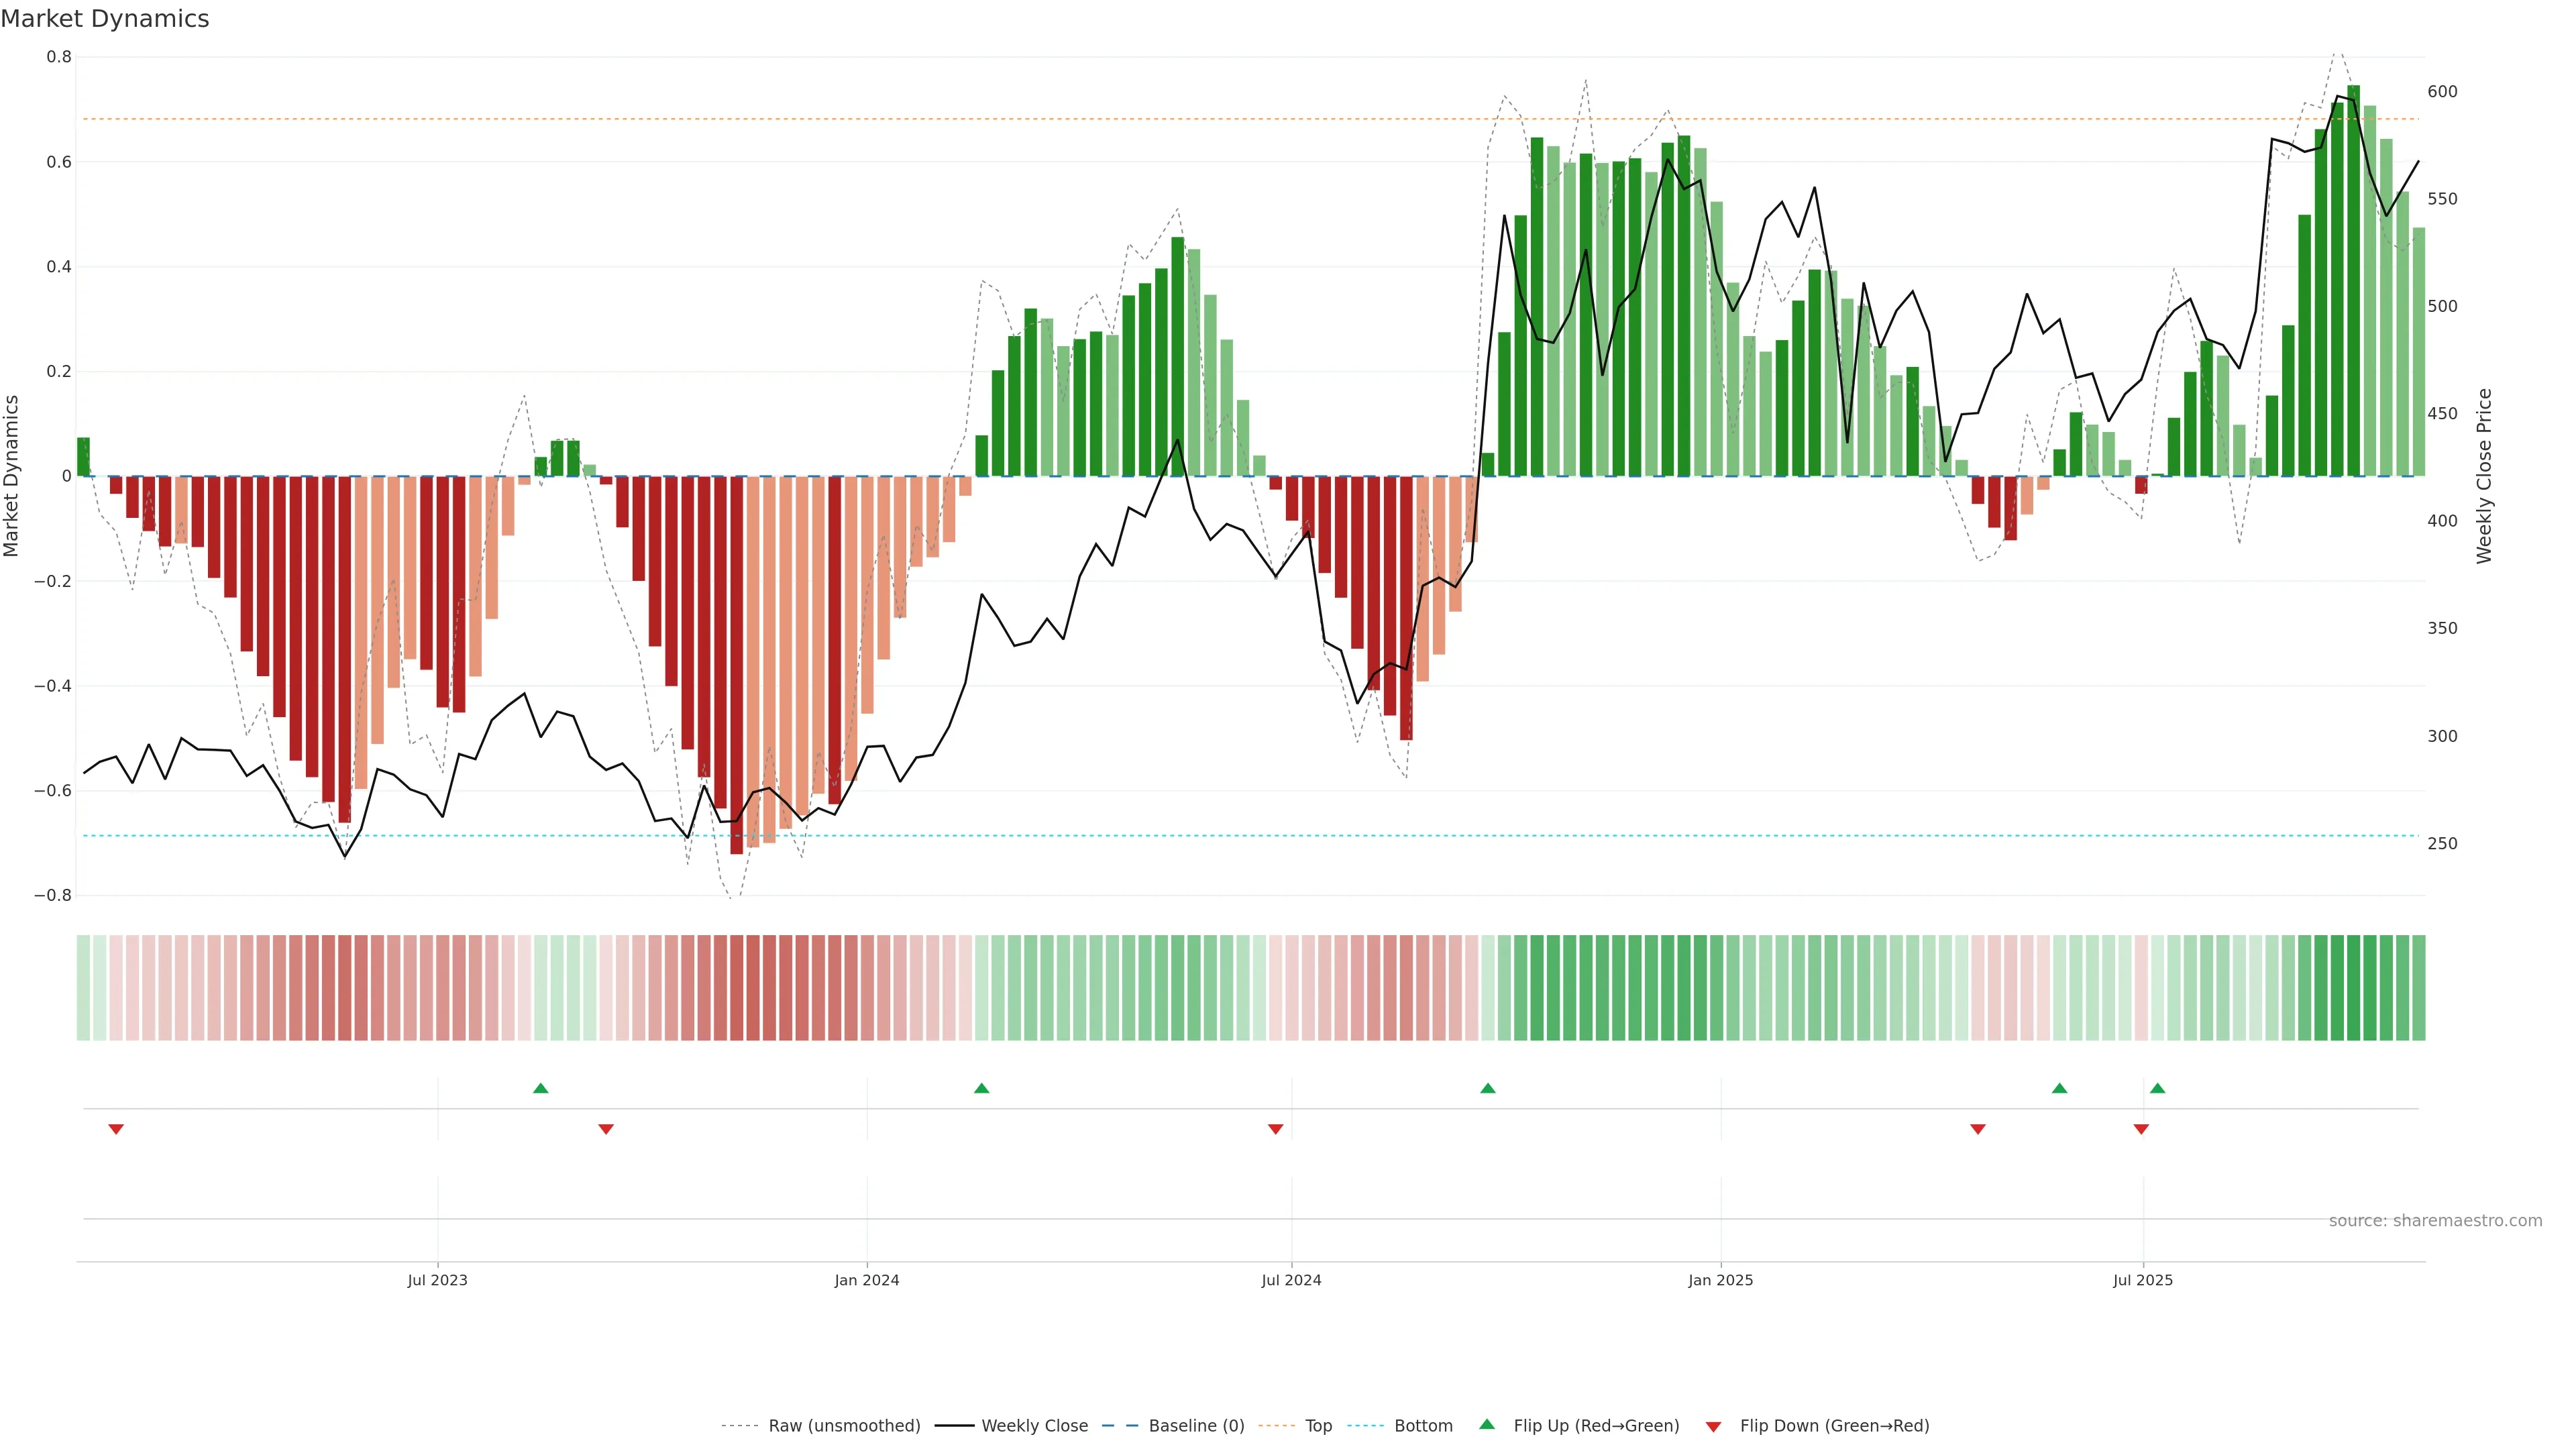2576x1449 pixels.
Task: Click the Flip Down (Green→Red) legend item
Action: click(1834, 1426)
